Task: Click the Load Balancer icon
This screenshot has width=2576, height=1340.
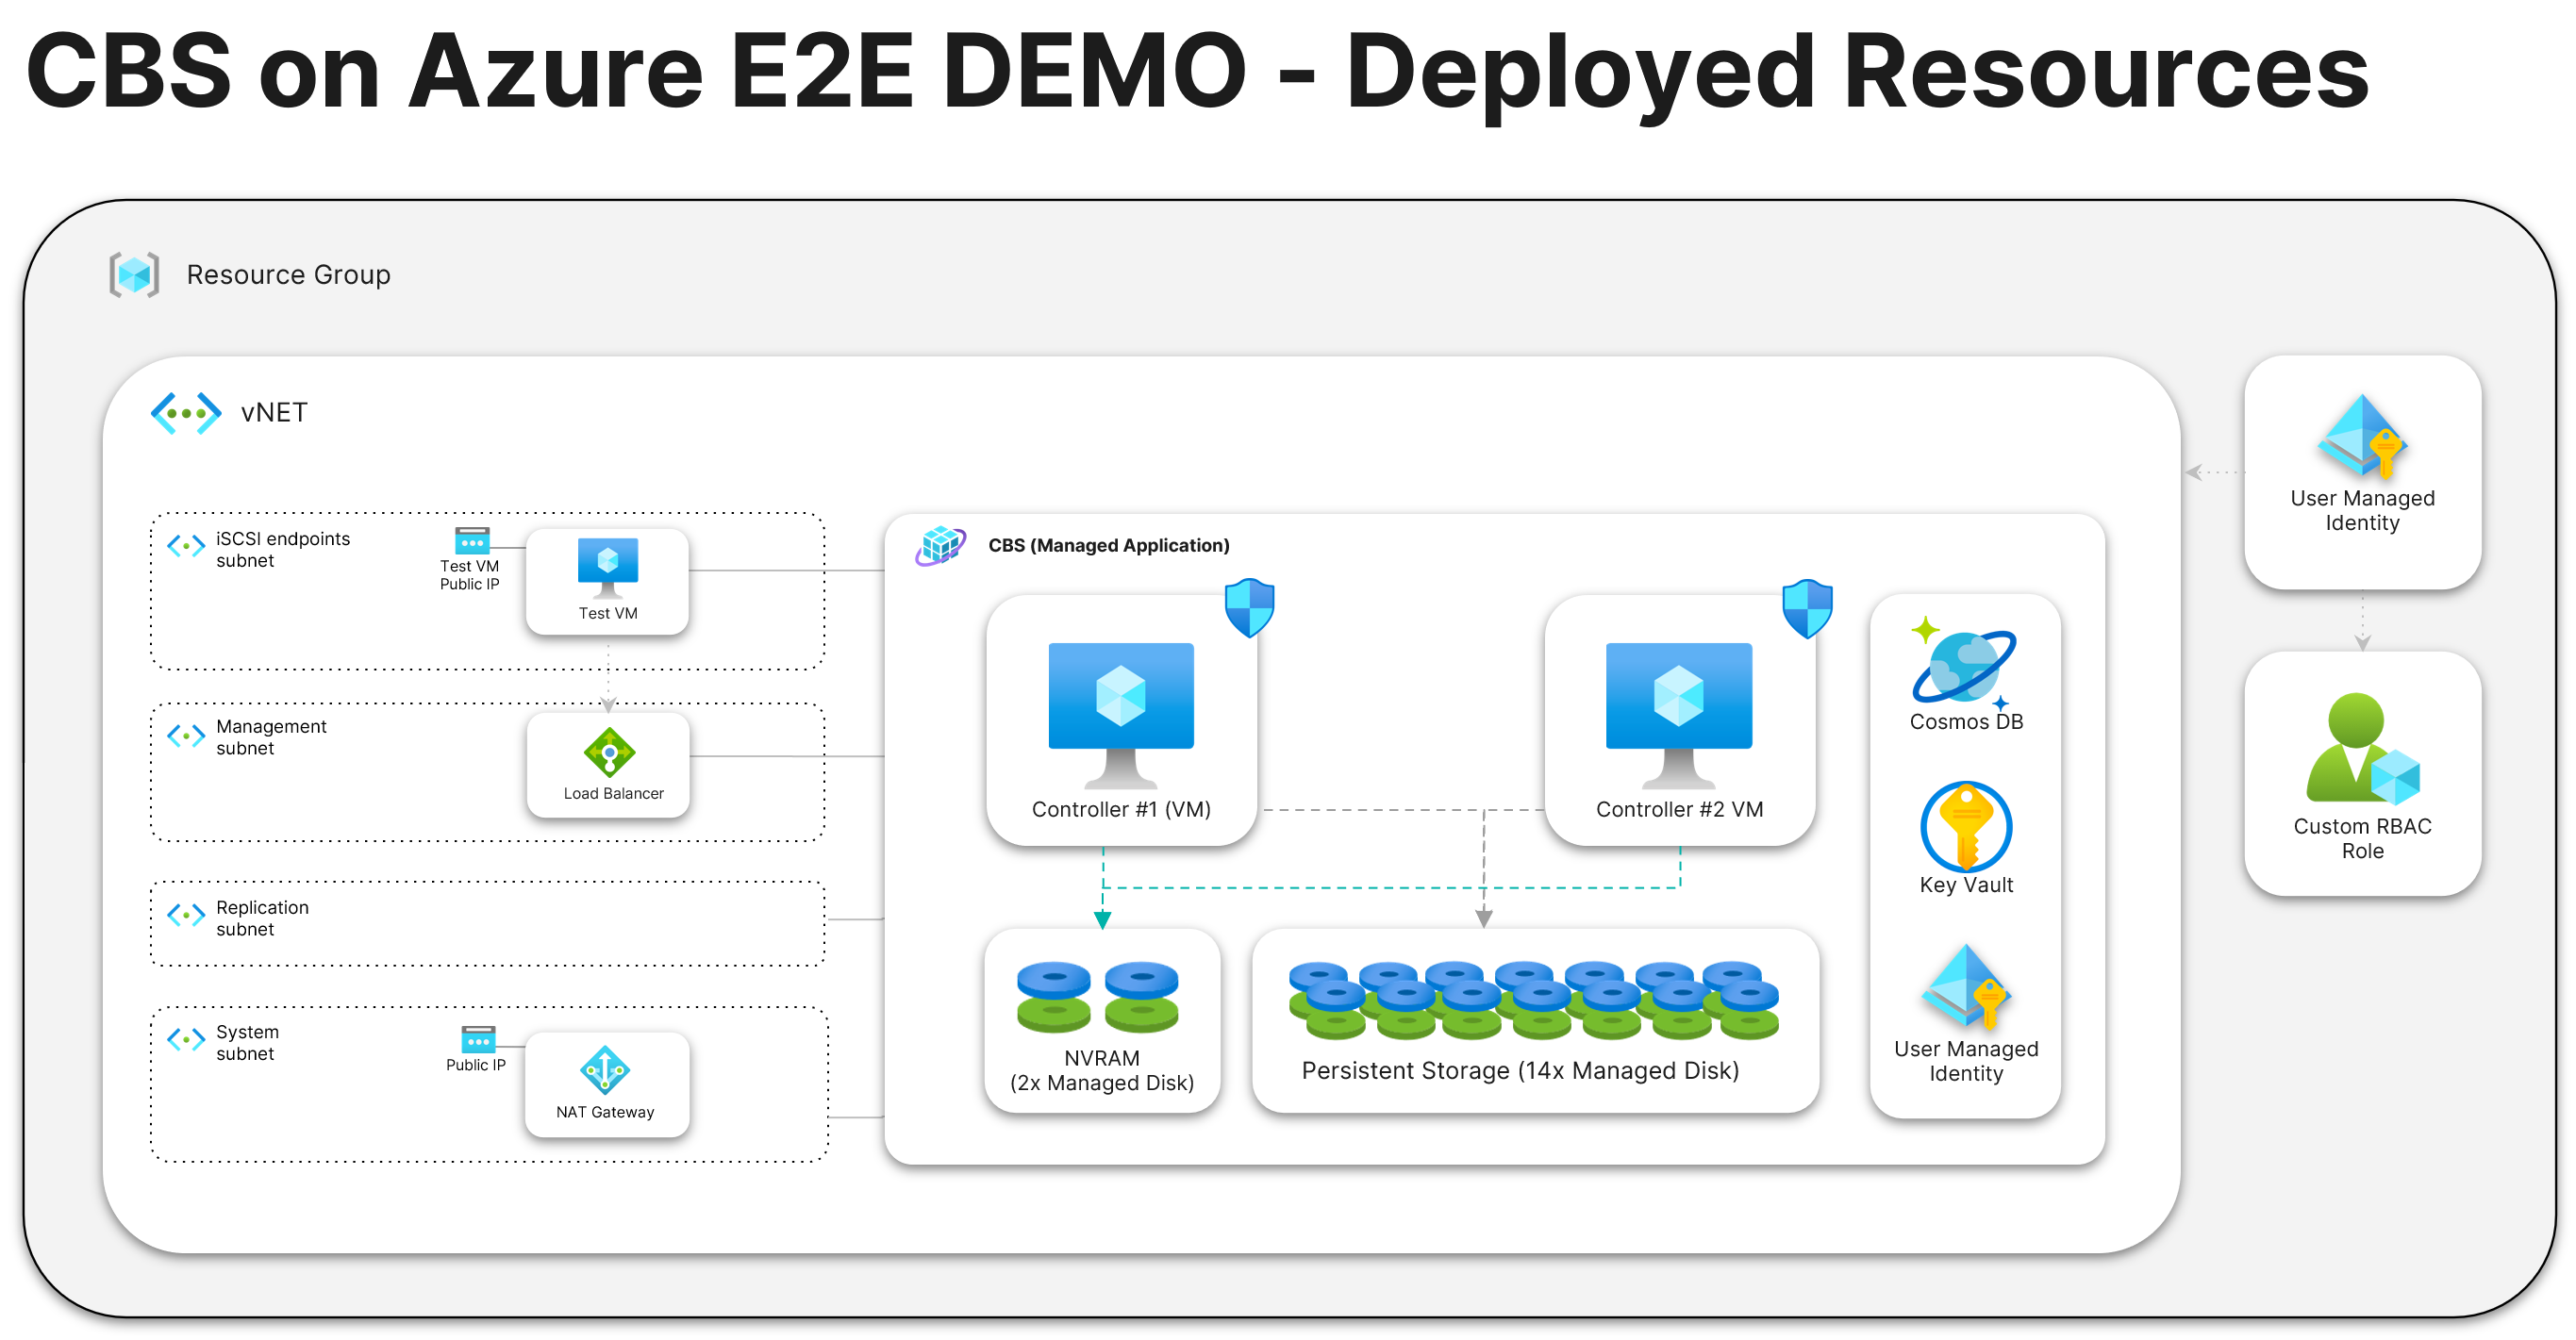Action: coord(609,752)
